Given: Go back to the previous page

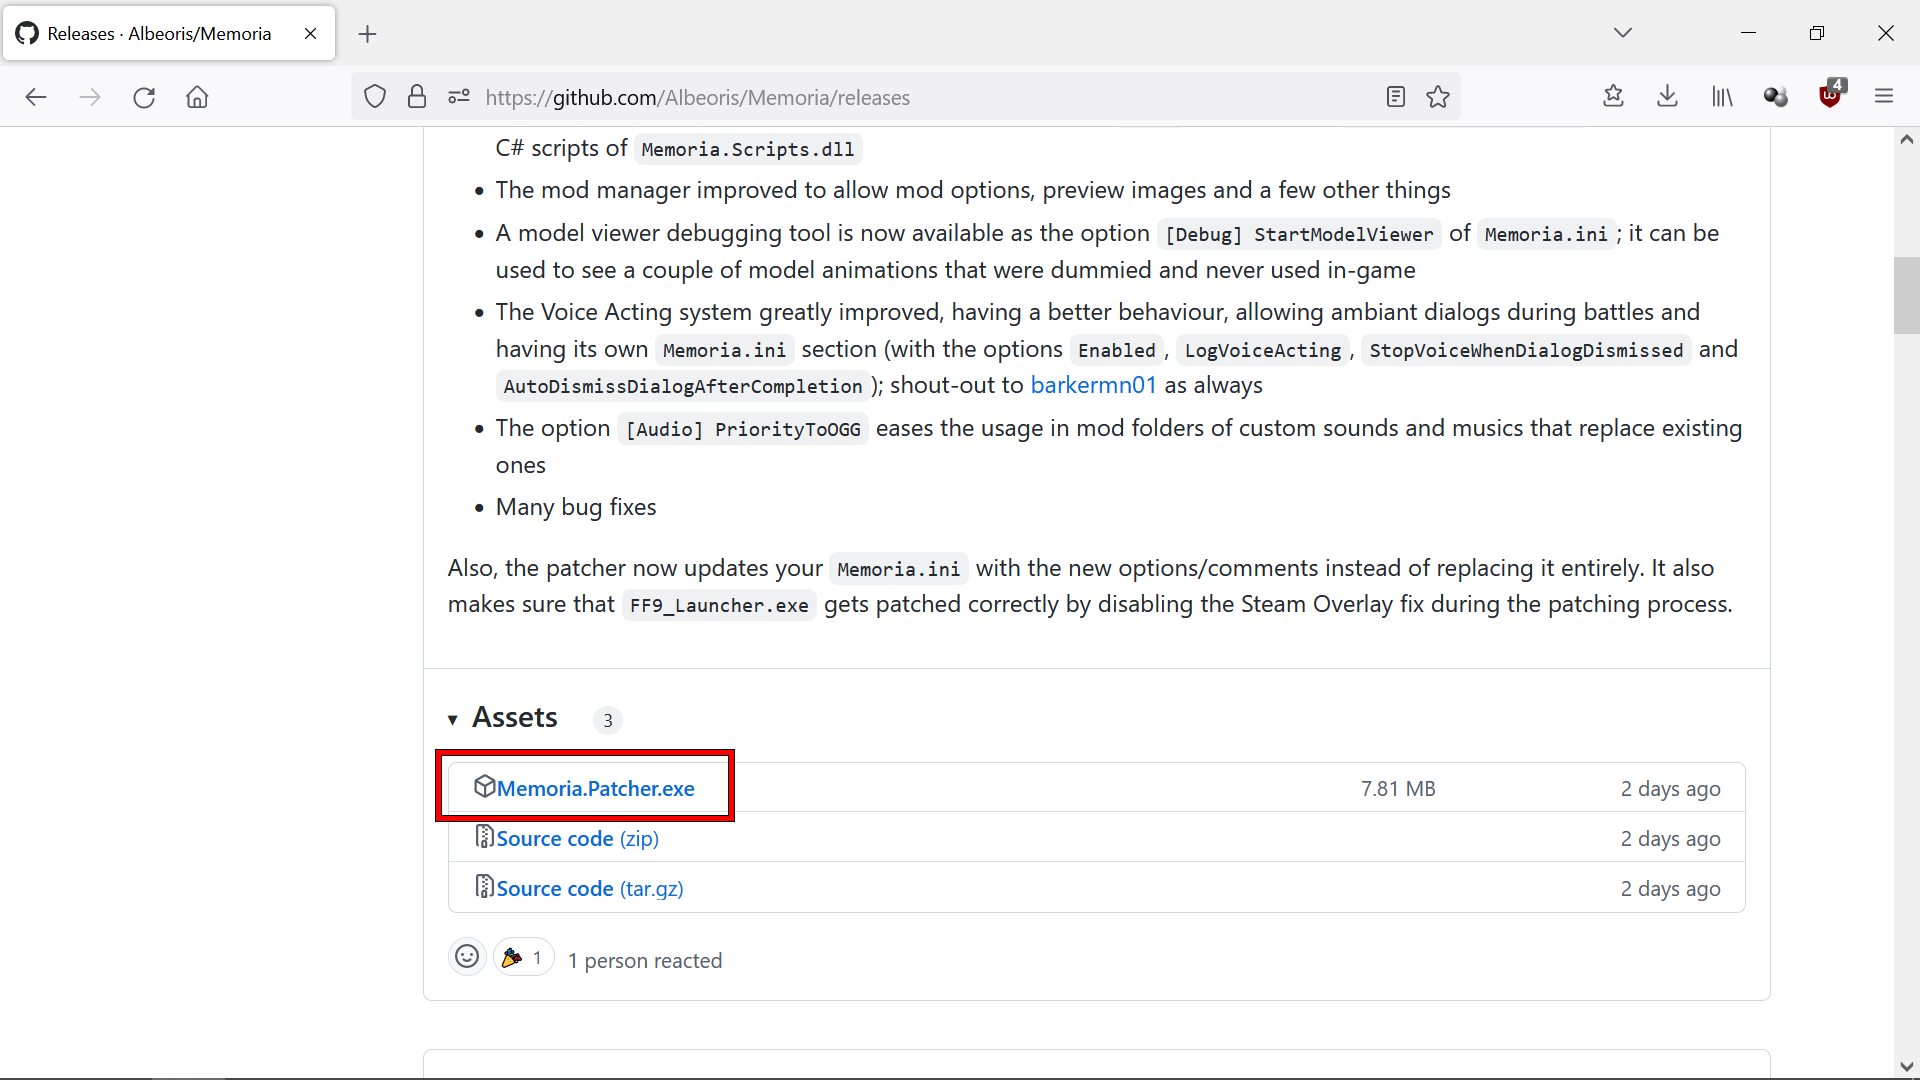Looking at the screenshot, I should [36, 97].
